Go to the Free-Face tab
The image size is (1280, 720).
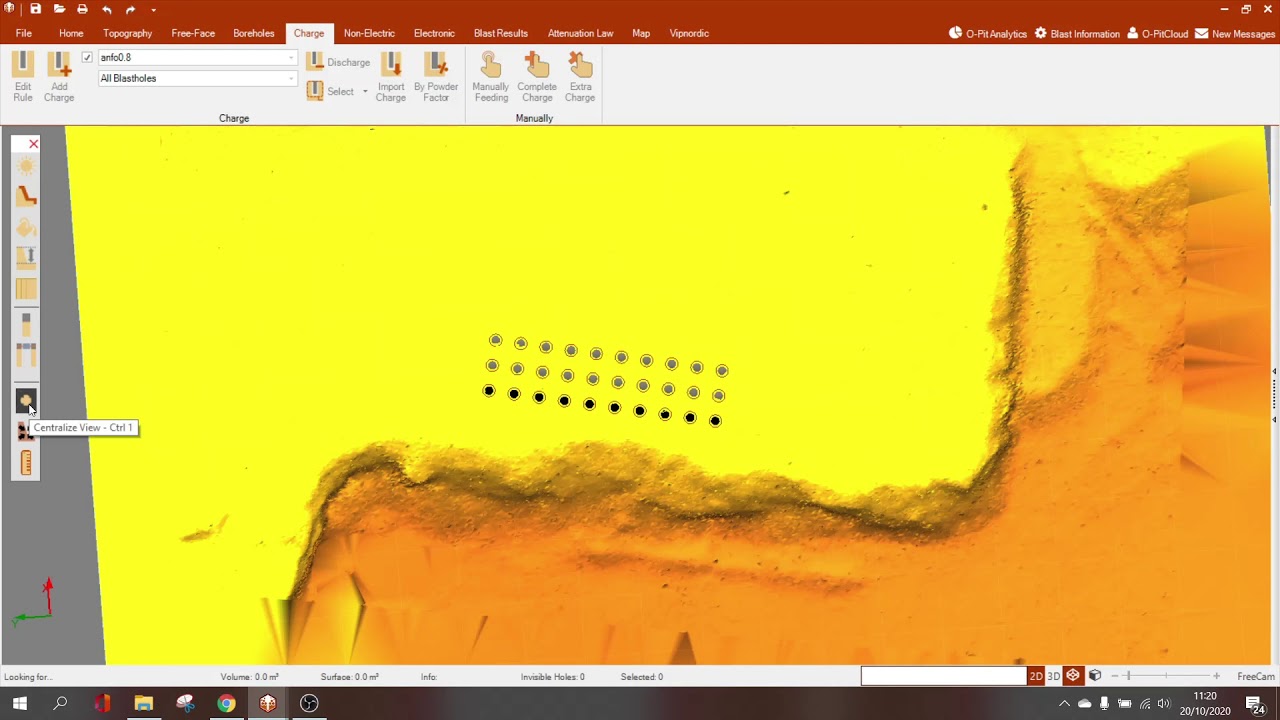tap(193, 33)
